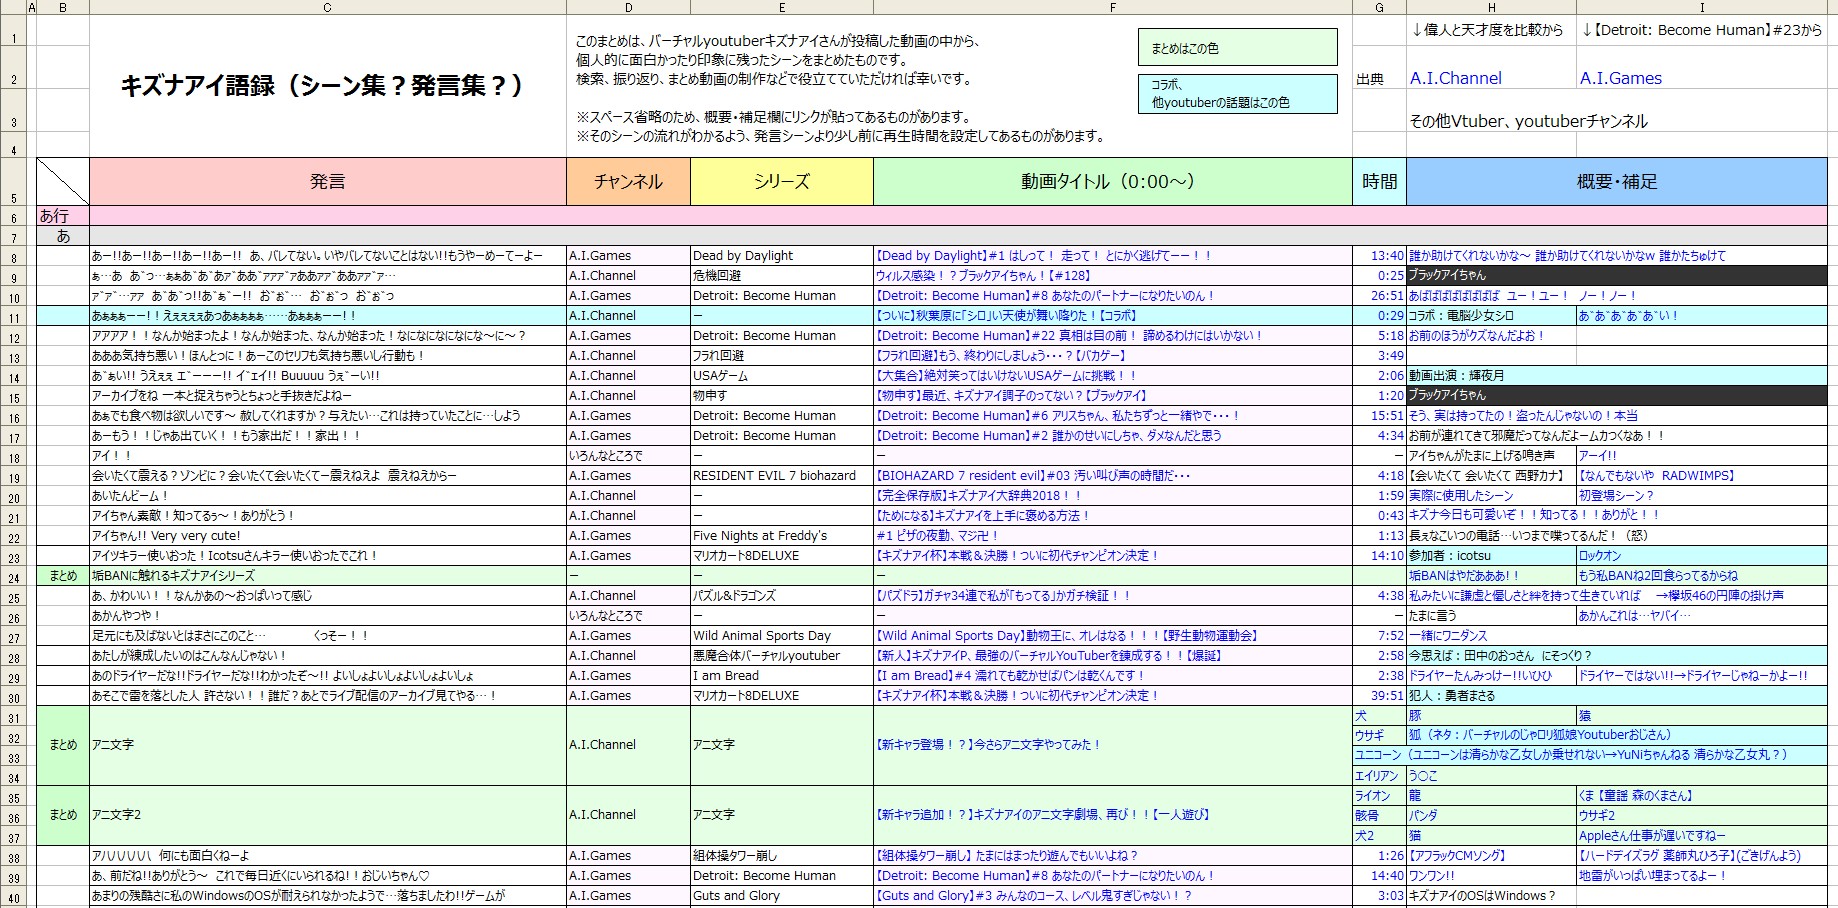Open 【BIOHAZARD 7 resident evil】#03 link
This screenshot has height=908, width=1838.
point(1032,476)
